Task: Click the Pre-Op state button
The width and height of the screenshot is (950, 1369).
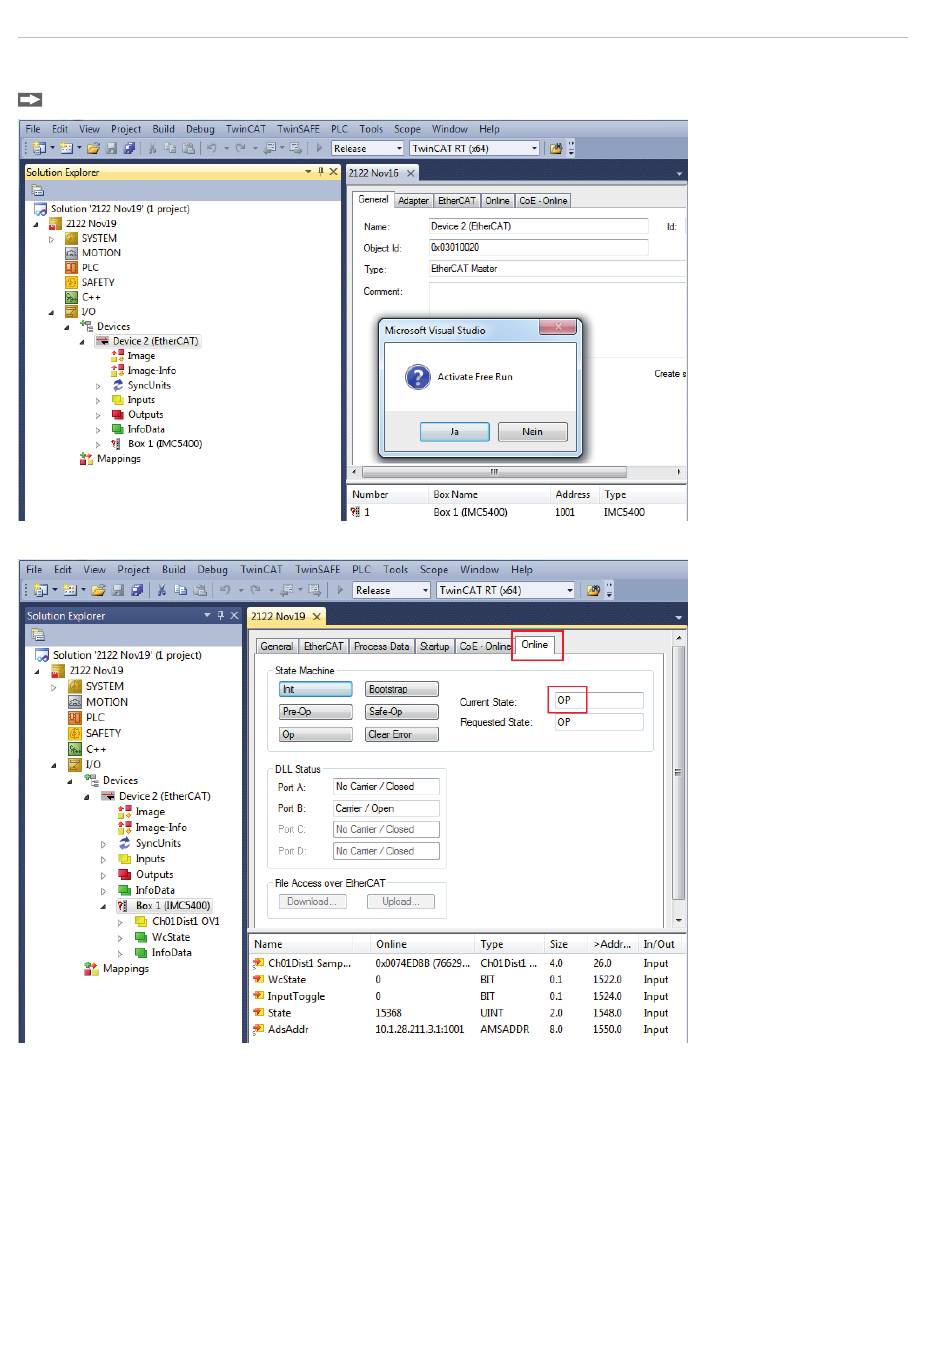Action: (x=316, y=712)
